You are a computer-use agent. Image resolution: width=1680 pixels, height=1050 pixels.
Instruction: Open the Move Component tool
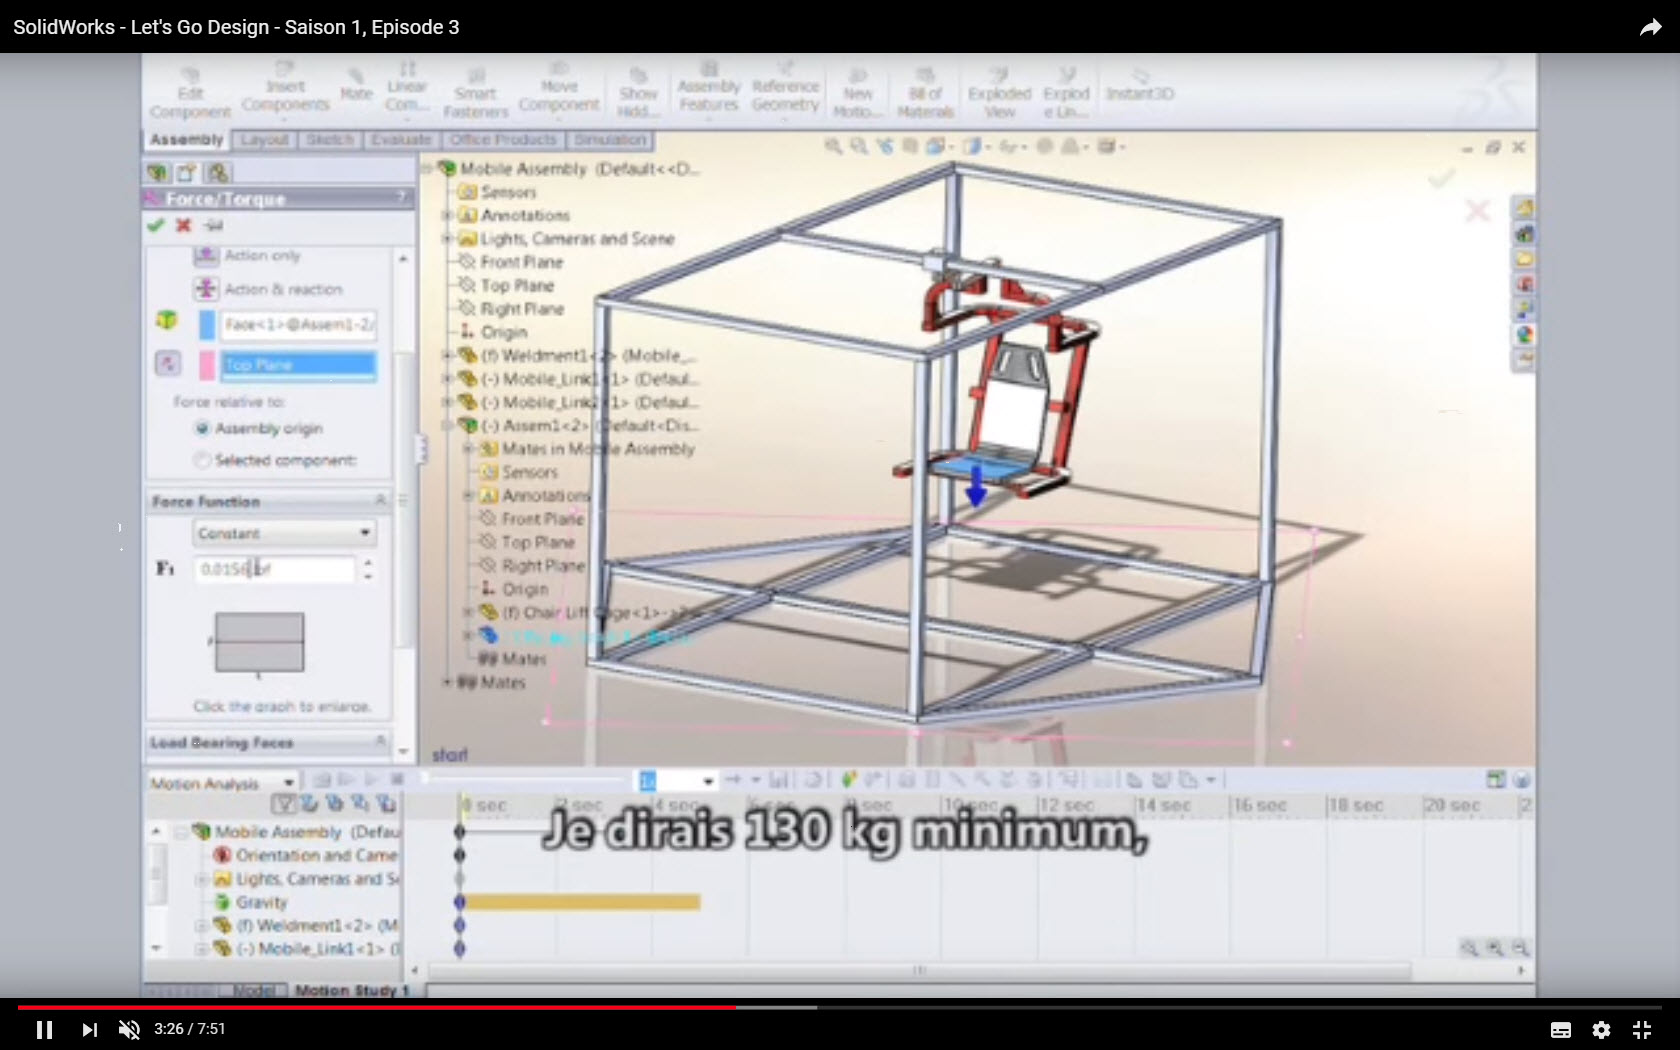(x=559, y=90)
